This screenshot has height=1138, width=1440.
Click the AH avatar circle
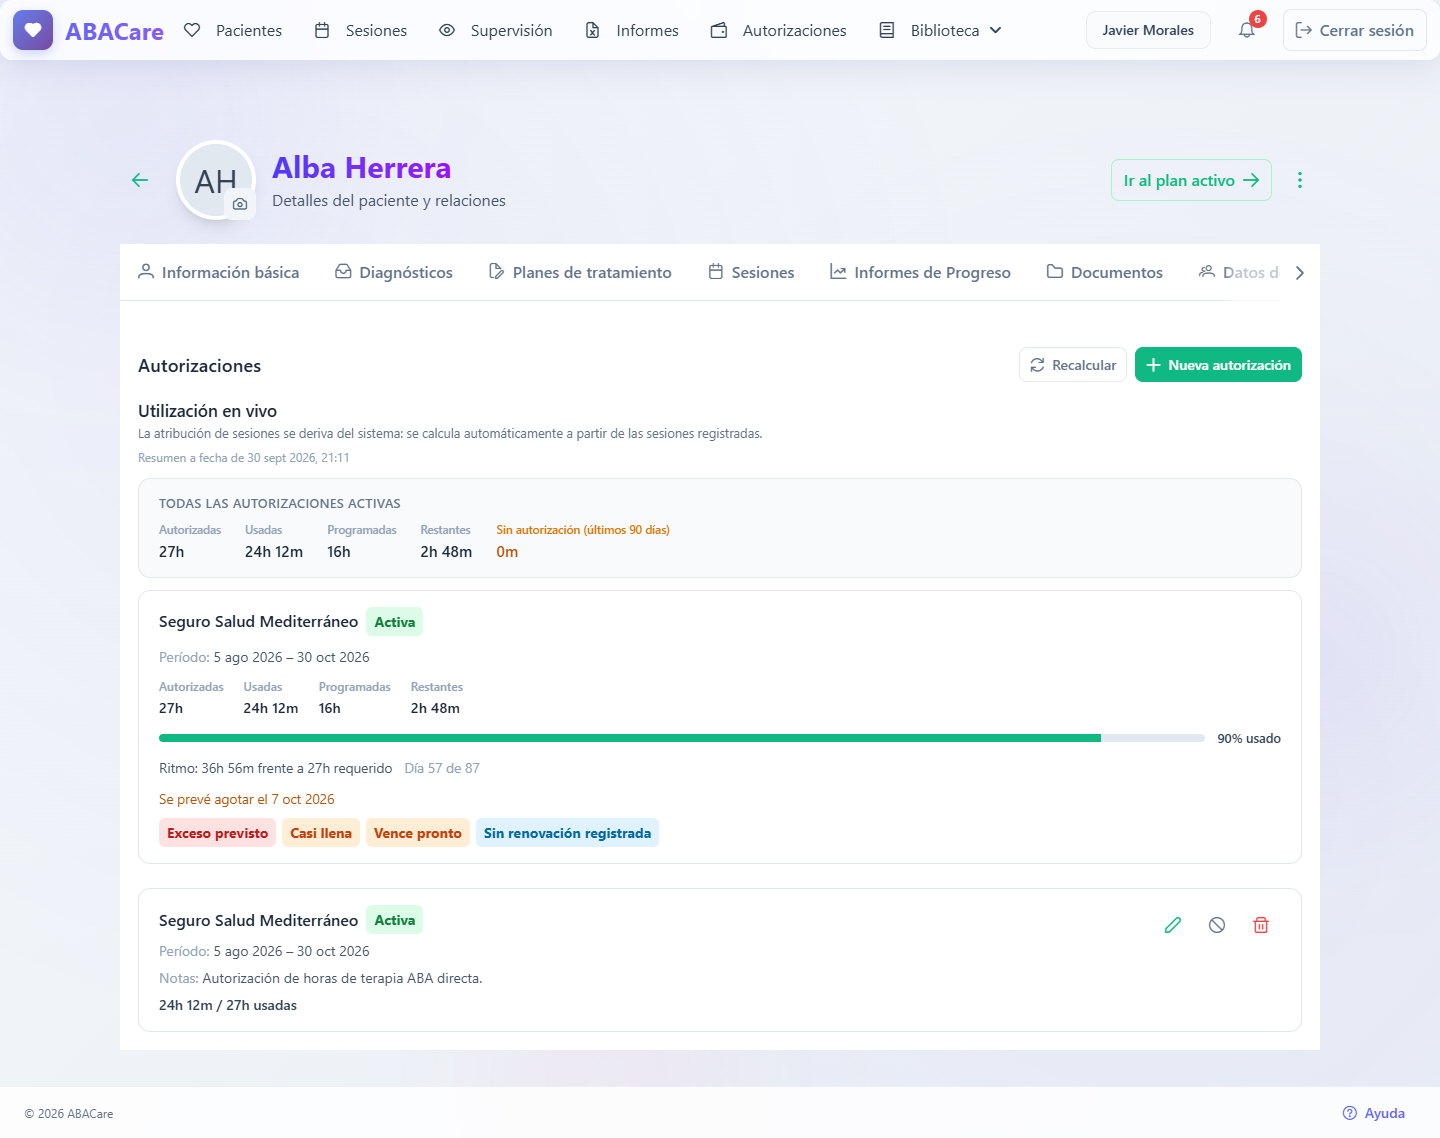click(x=215, y=180)
